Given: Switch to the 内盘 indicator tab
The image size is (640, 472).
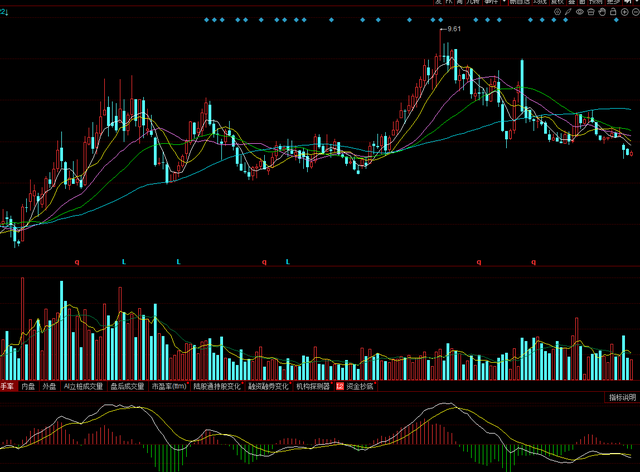Looking at the screenshot, I should [28, 385].
